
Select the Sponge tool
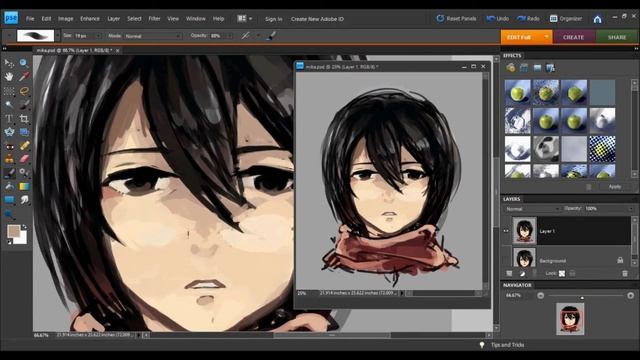[x=9, y=214]
